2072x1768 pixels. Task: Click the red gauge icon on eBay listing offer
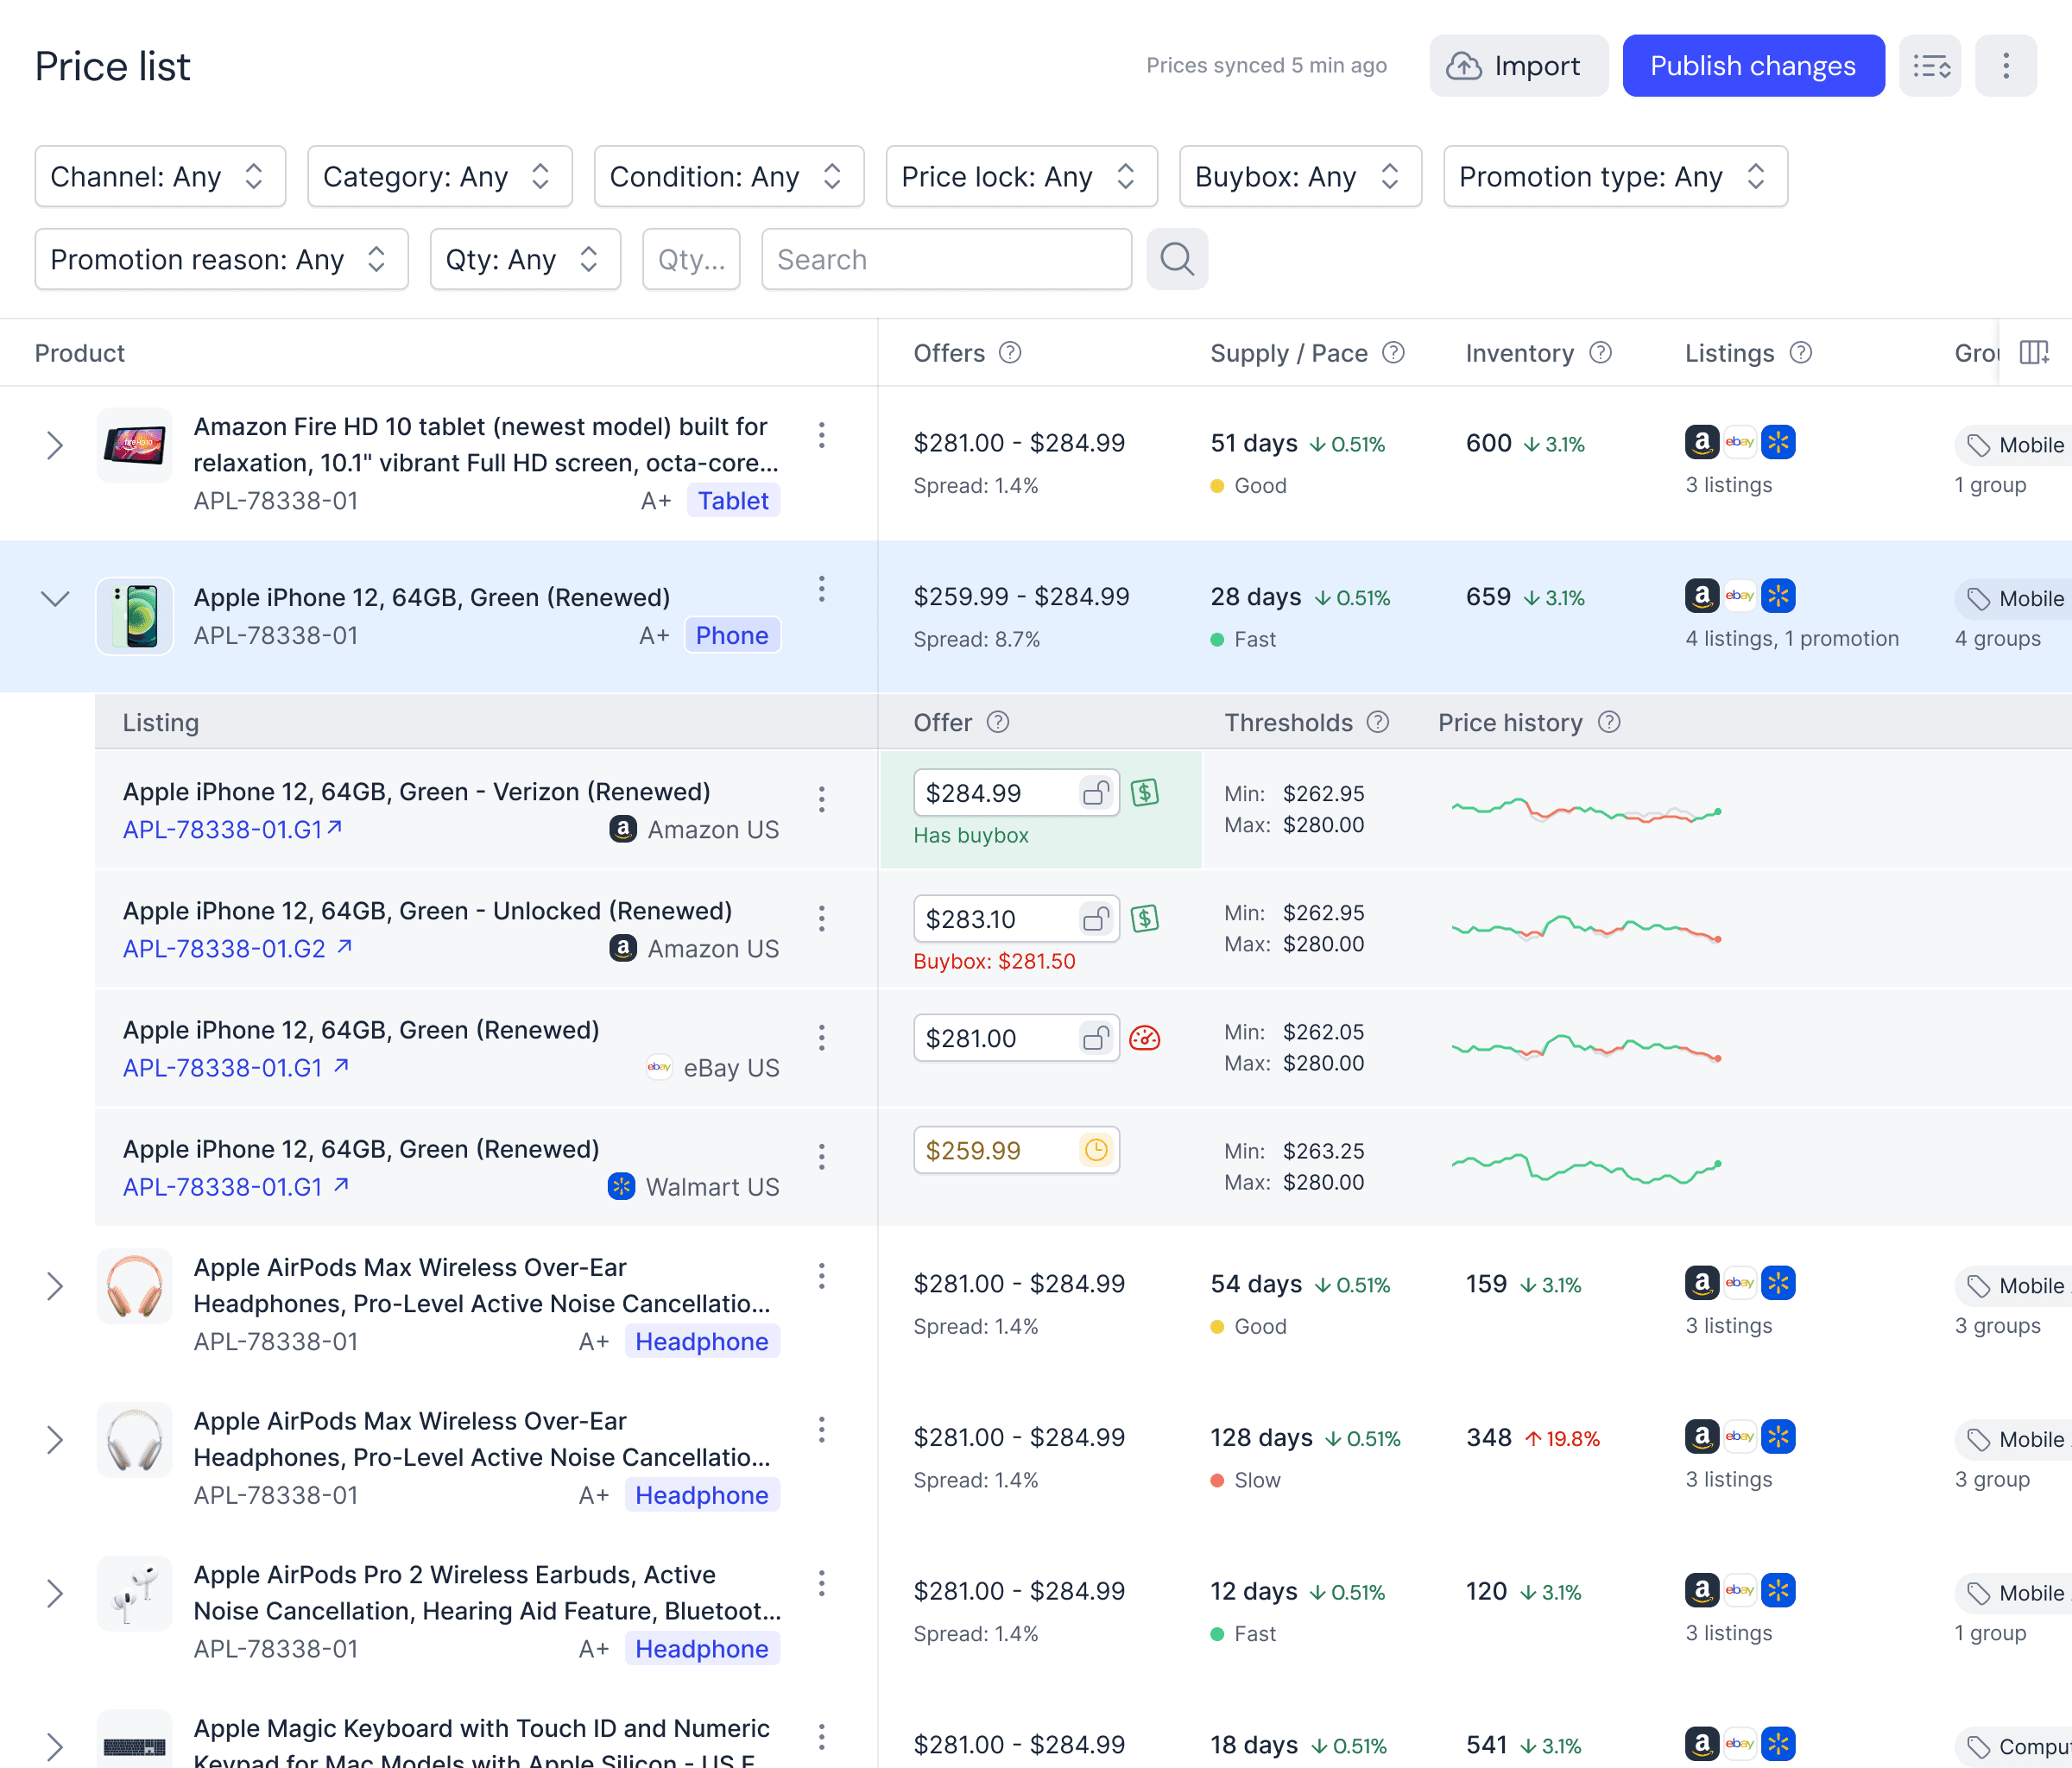click(x=1144, y=1038)
